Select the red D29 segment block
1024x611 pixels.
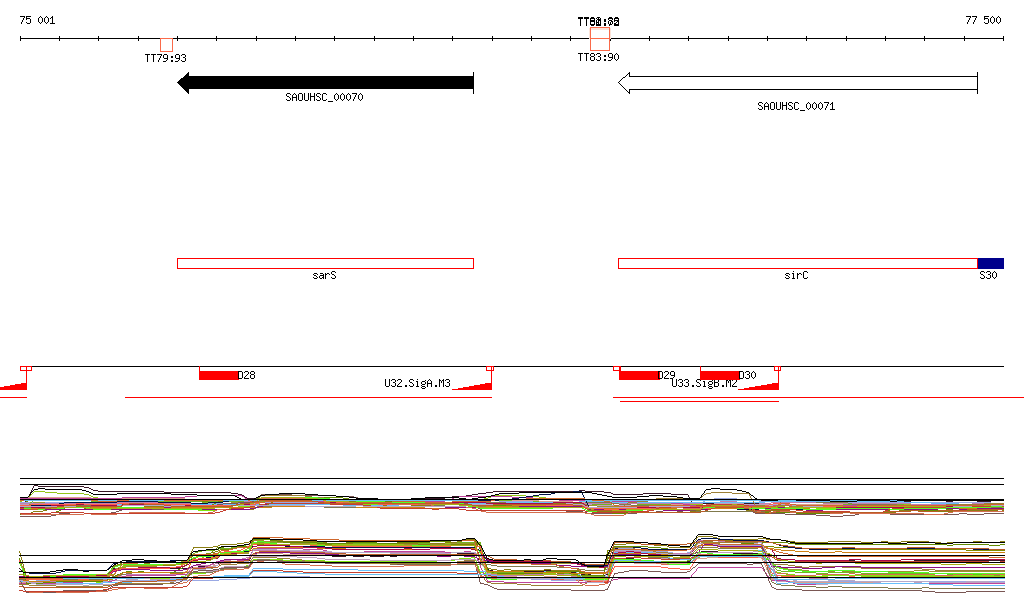pyautogui.click(x=639, y=375)
